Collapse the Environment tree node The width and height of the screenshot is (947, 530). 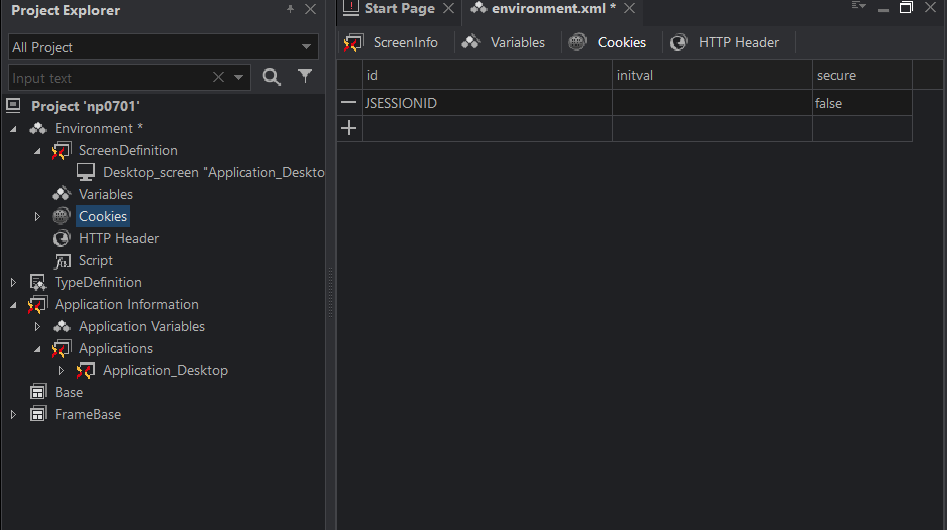[13, 129]
